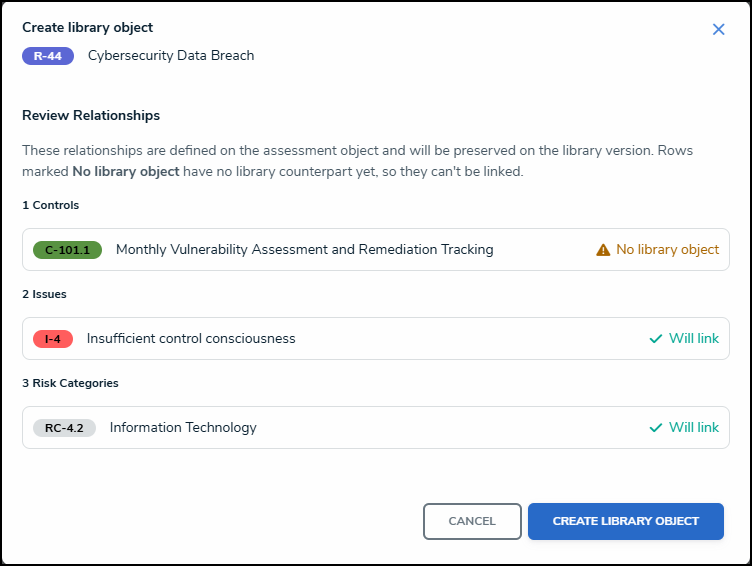The image size is (752, 566).
Task: Select the Information Technology category row
Action: tap(376, 427)
